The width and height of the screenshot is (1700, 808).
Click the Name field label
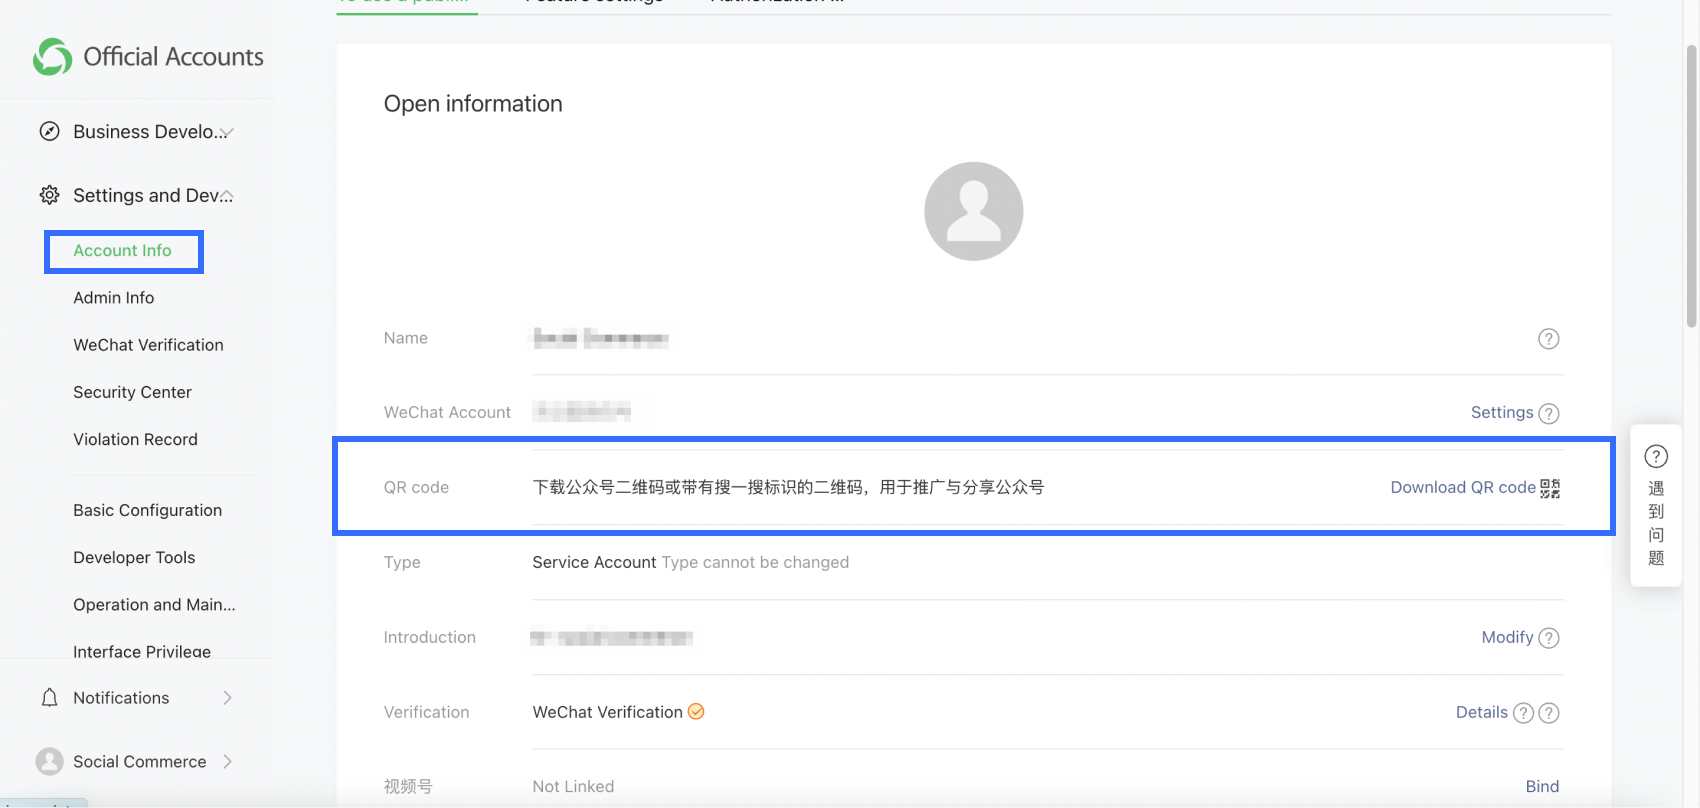coord(406,338)
